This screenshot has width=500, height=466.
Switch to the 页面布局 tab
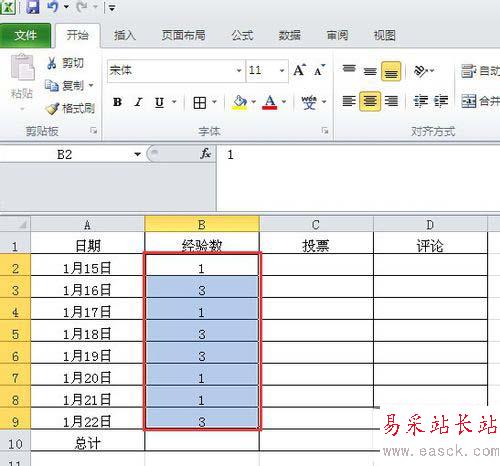click(x=183, y=35)
